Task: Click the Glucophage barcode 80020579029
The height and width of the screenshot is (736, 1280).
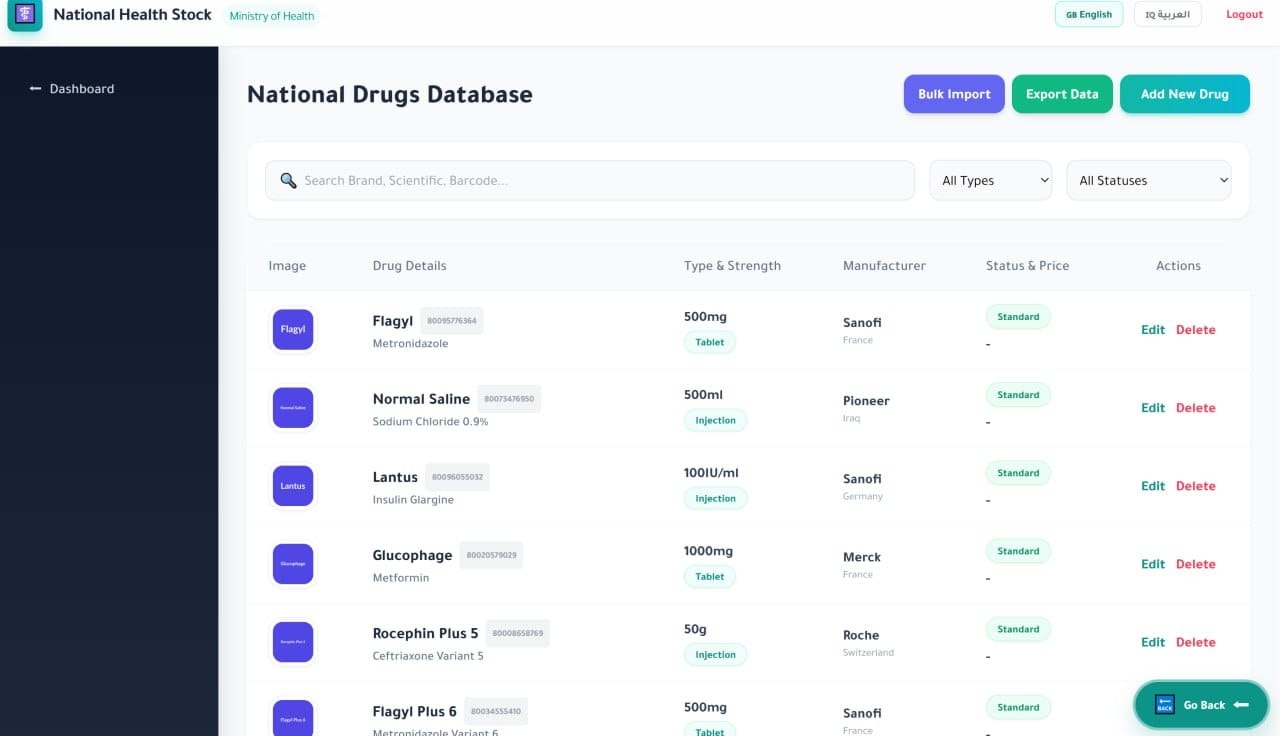Action: pos(491,555)
